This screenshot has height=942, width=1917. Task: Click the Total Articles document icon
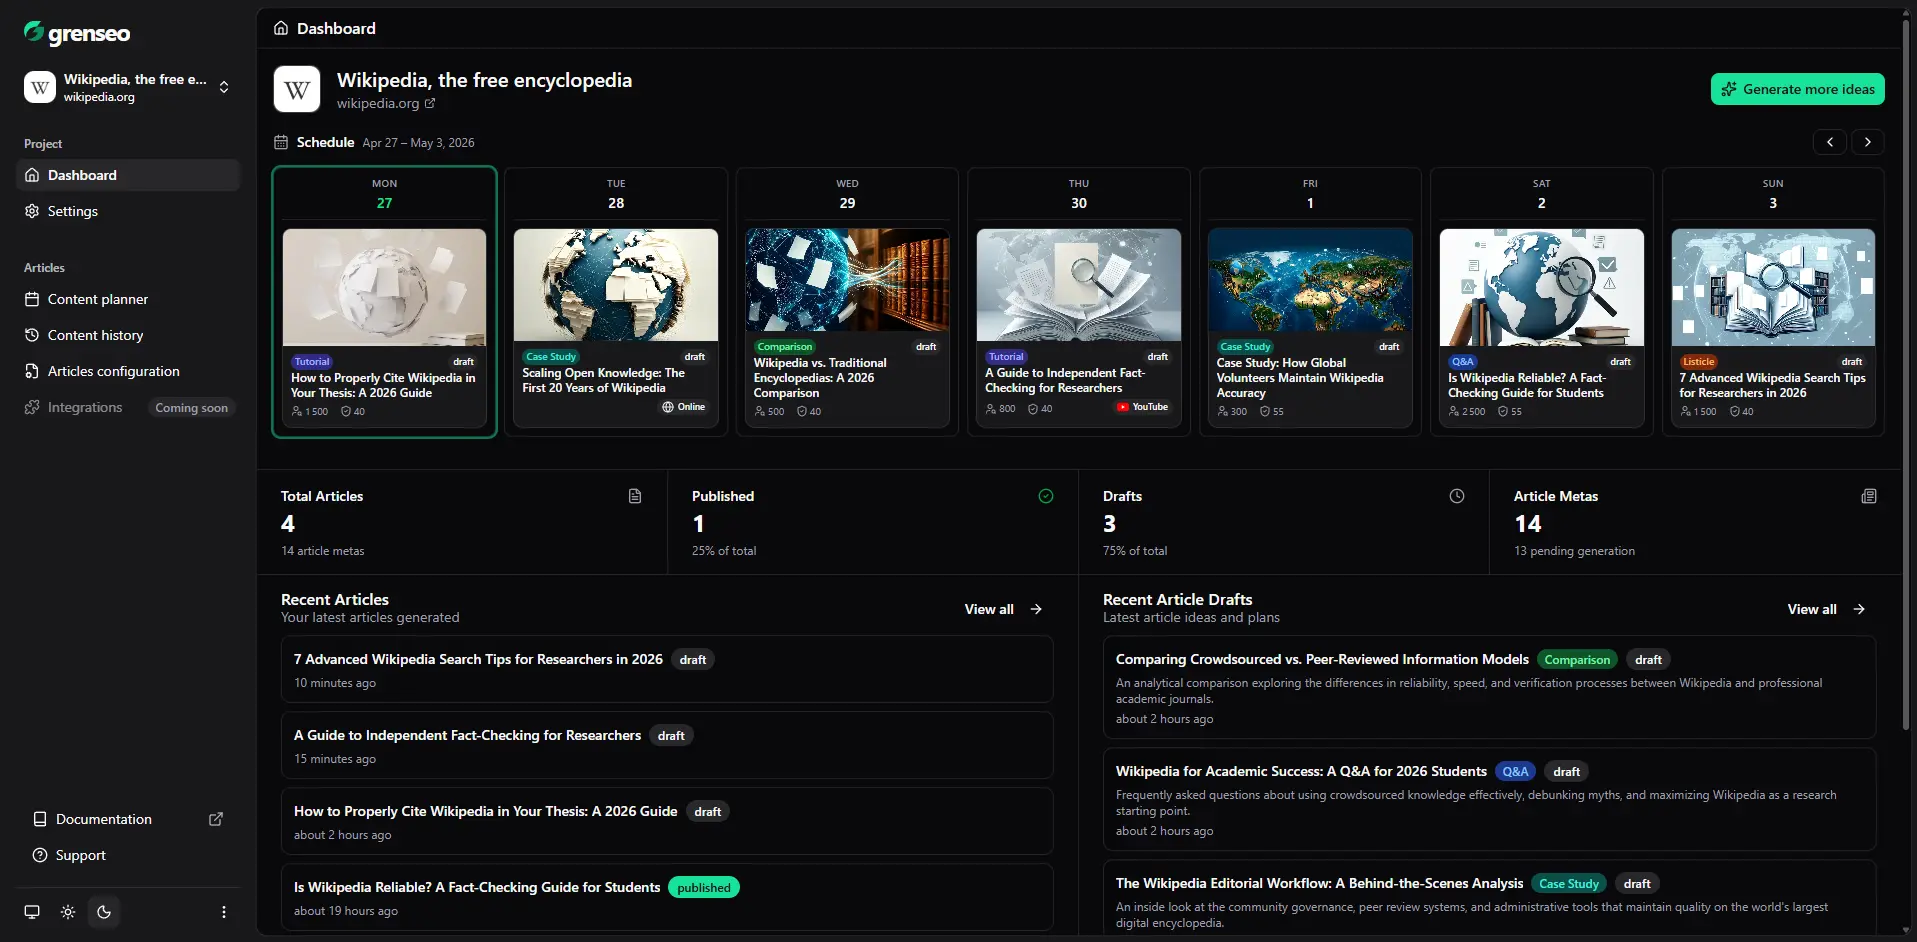635,496
